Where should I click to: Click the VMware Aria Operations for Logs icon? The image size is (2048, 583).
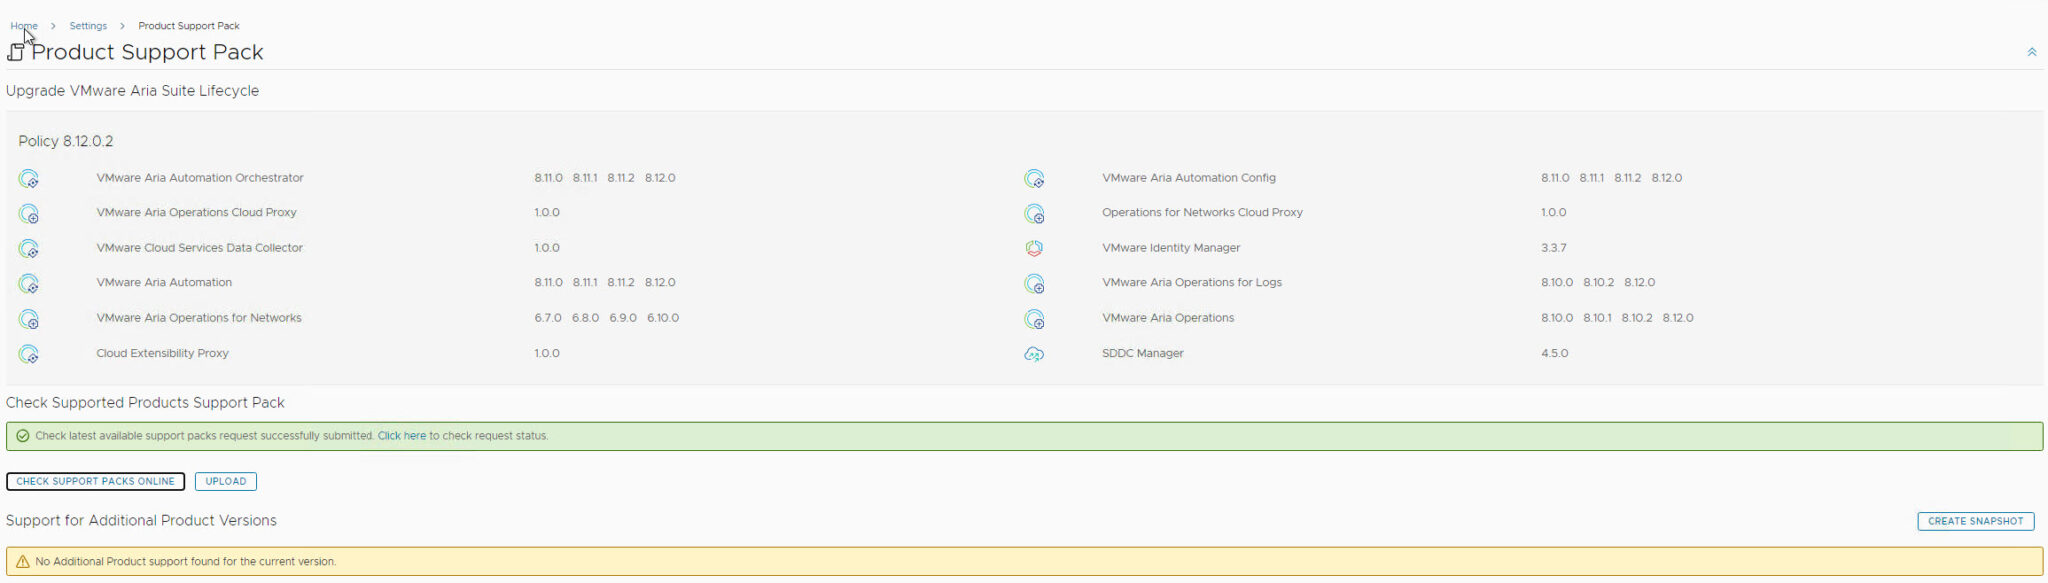pyautogui.click(x=1034, y=284)
